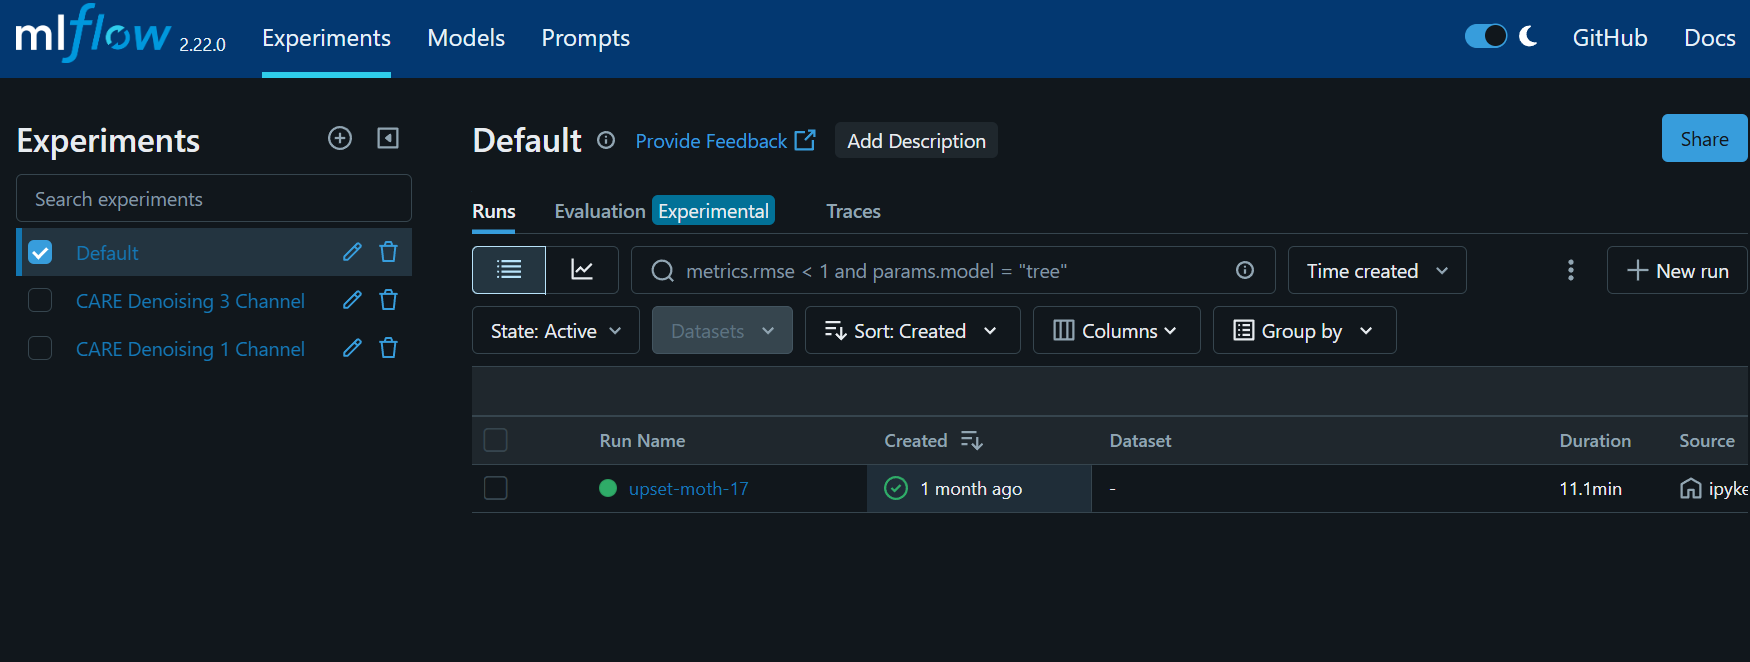
Task: Click the Duration column header
Action: (x=1595, y=441)
